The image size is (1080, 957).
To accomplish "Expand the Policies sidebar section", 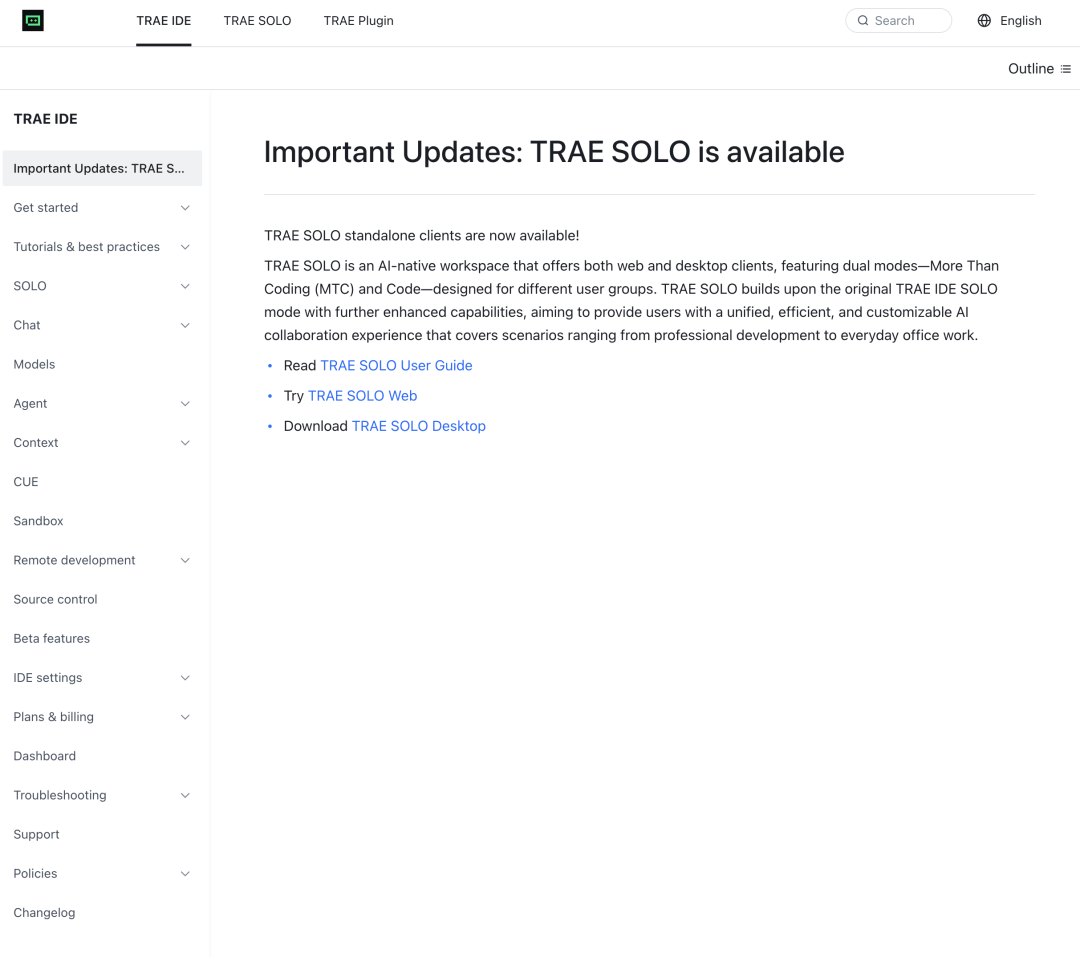I will click(x=185, y=874).
